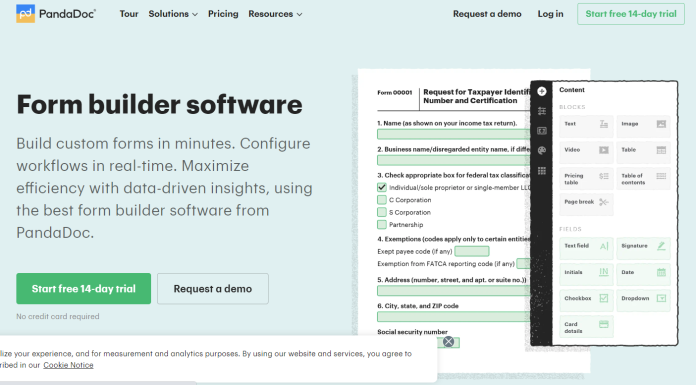Image resolution: width=696 pixels, height=385 pixels.
Task: Check the C Corporation checkbox
Action: [382, 200]
